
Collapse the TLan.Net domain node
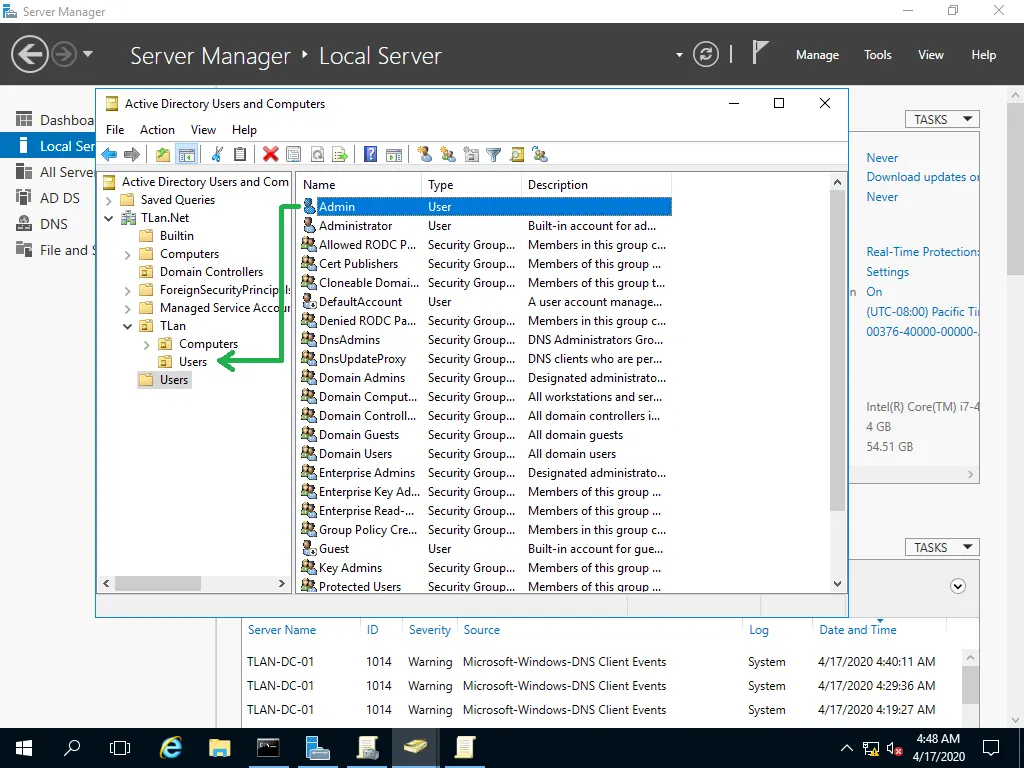tap(109, 218)
